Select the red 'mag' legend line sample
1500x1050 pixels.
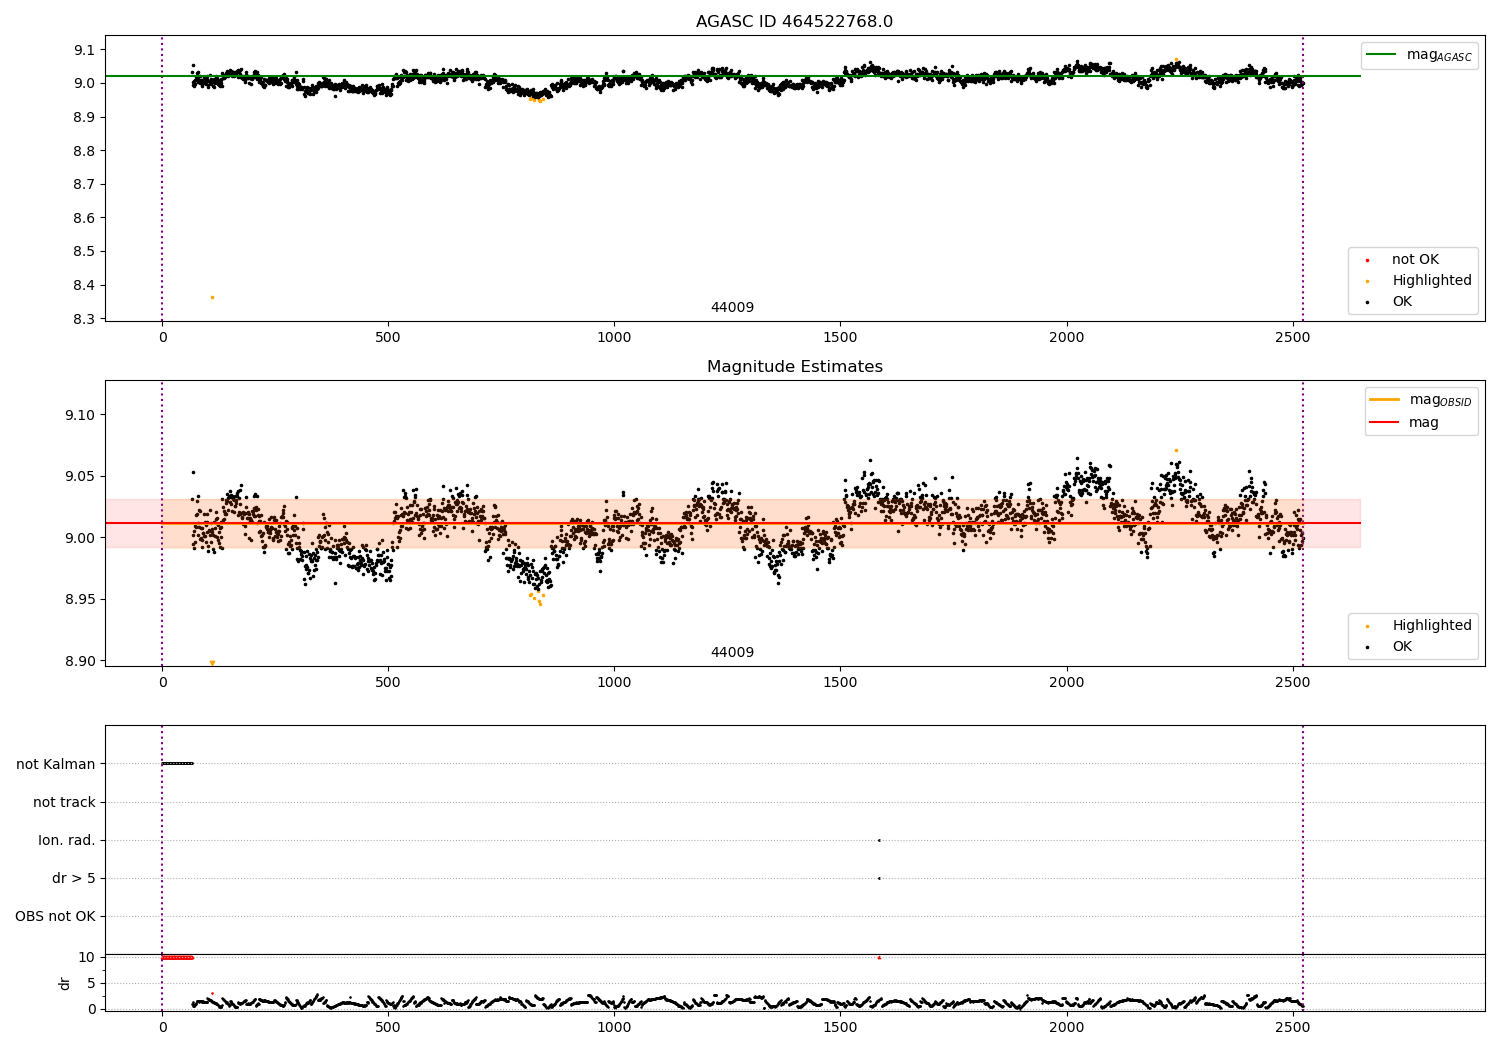tap(1385, 423)
